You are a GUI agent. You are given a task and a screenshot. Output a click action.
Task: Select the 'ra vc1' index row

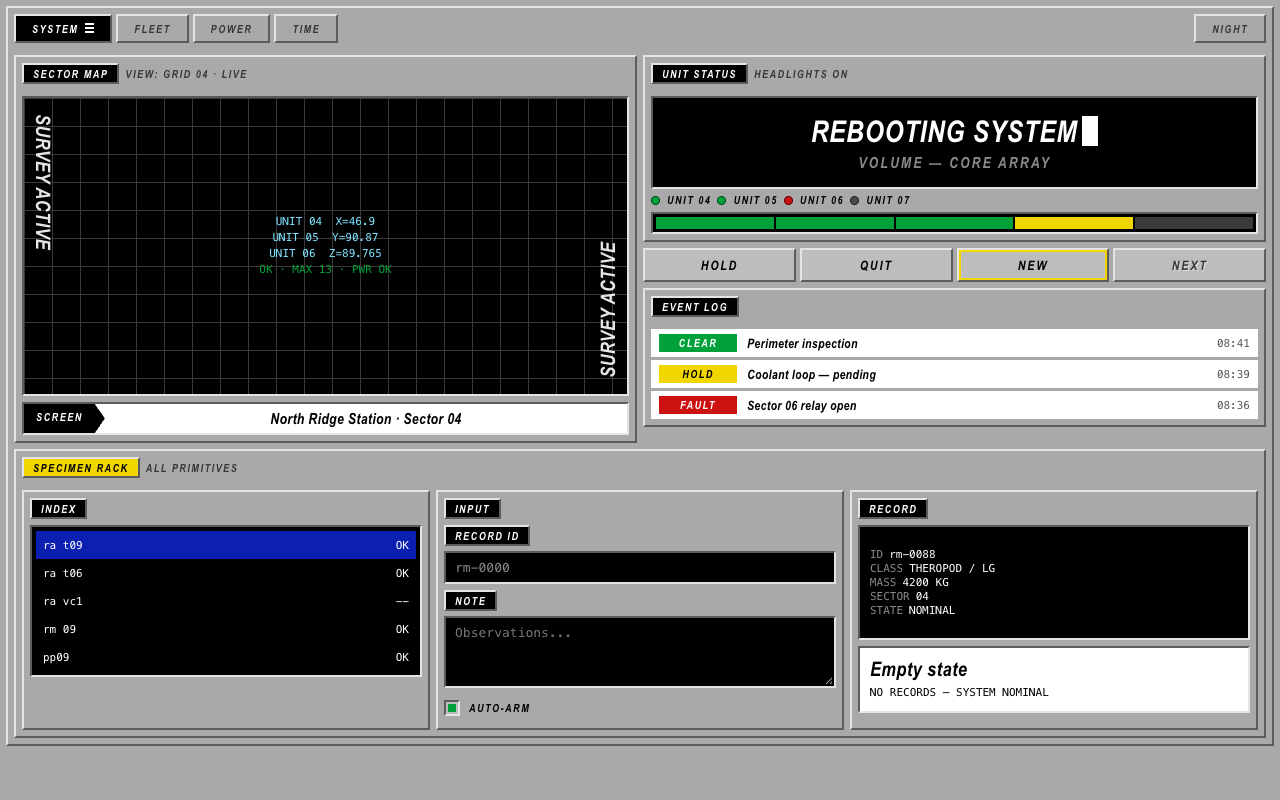pyautogui.click(x=226, y=601)
